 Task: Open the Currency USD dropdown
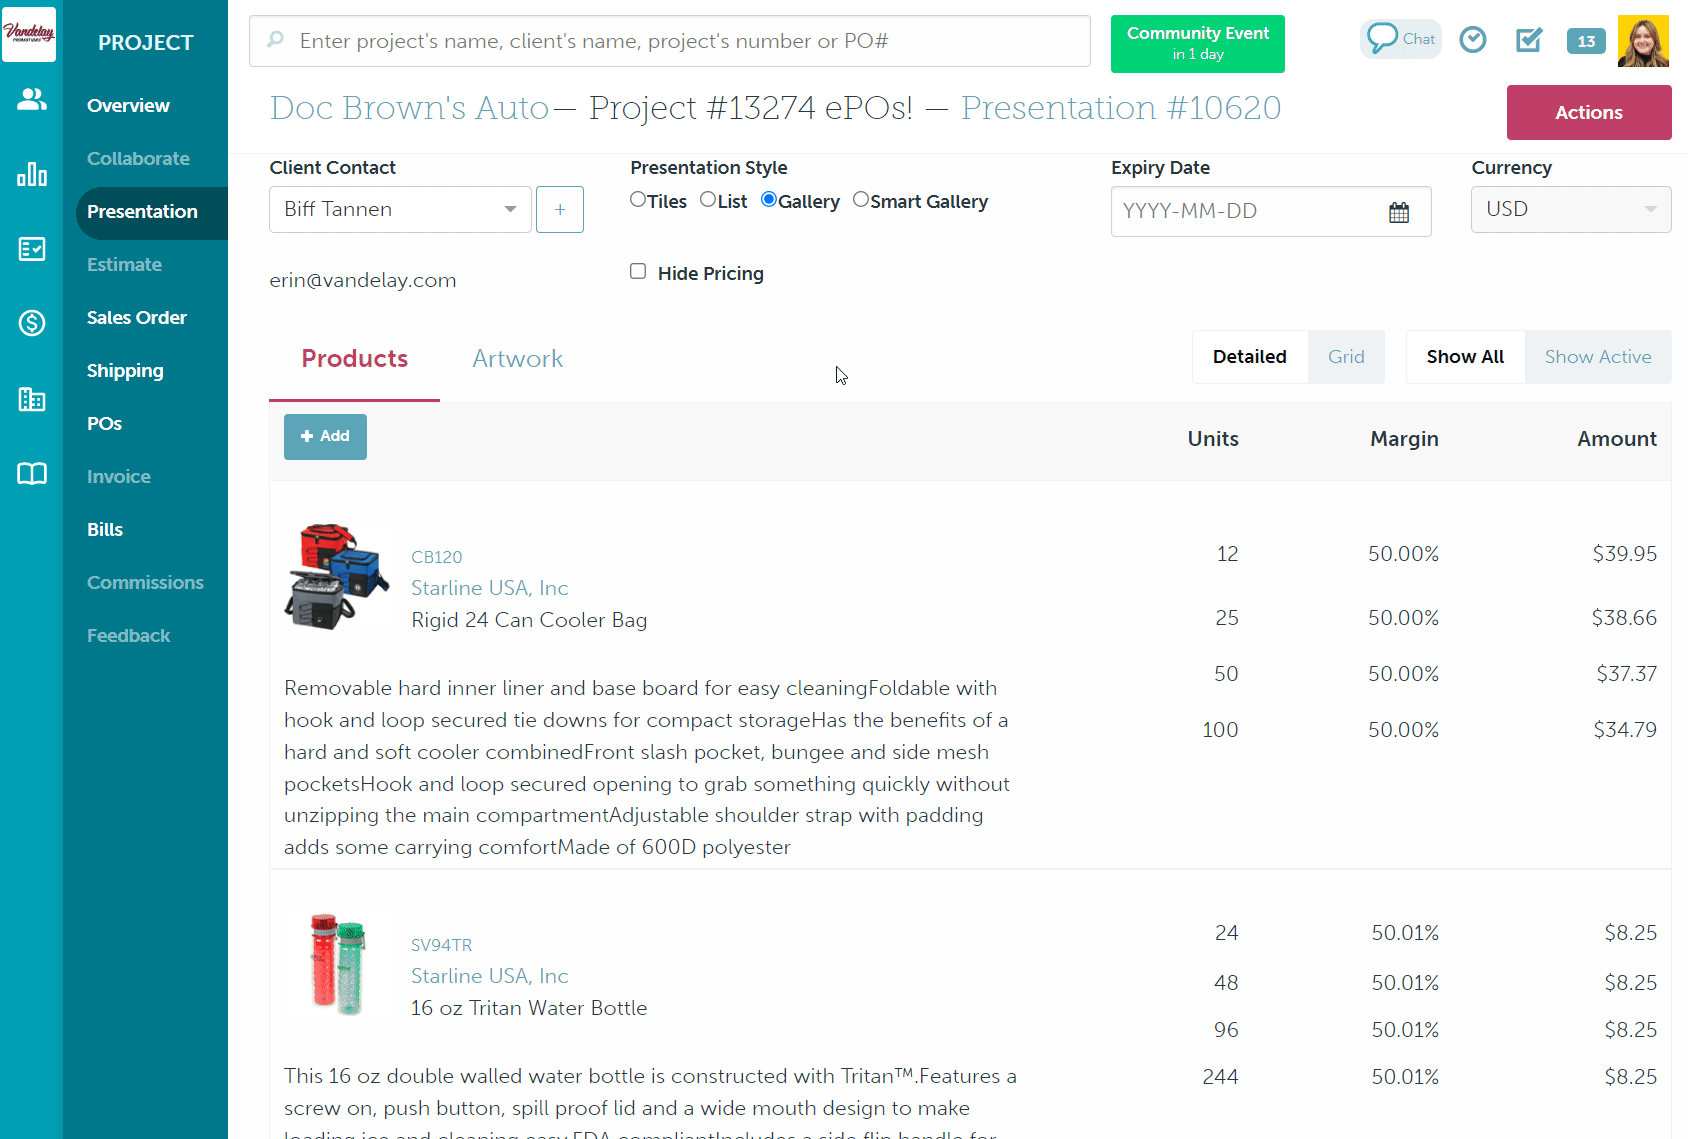[x=1570, y=210]
